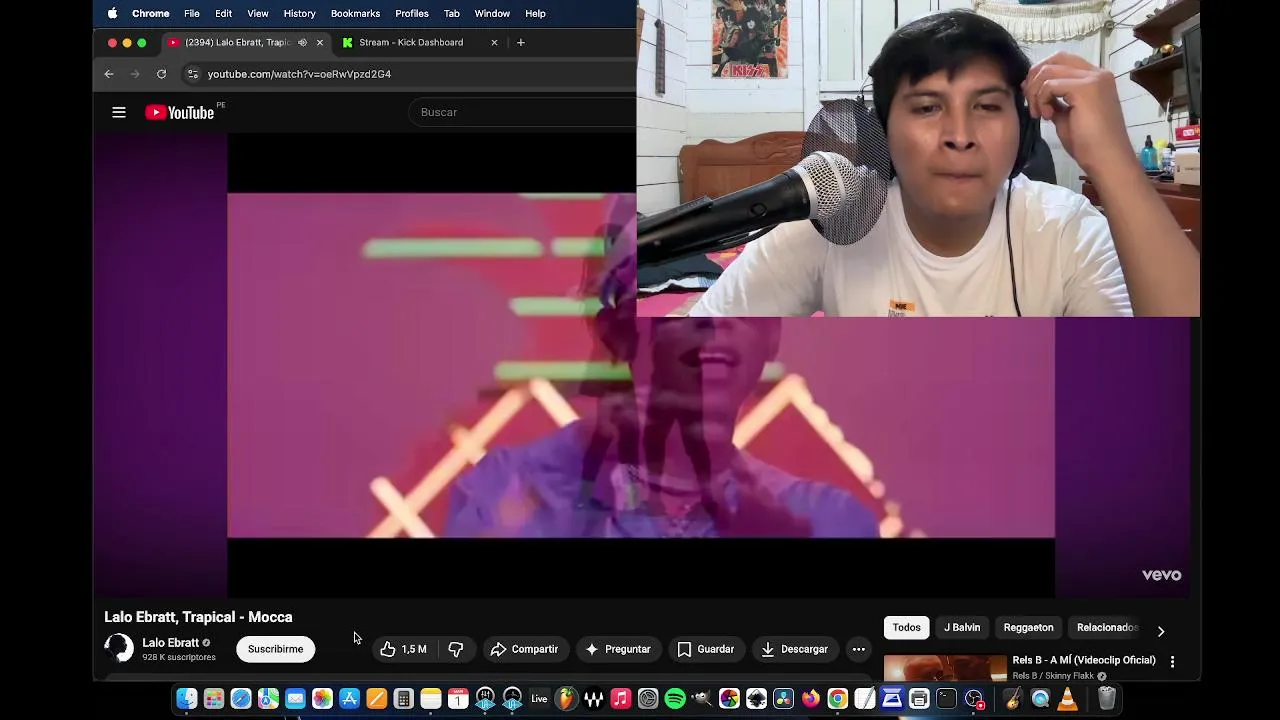Select the Todos filter chip
The height and width of the screenshot is (720, 1280).
[x=906, y=627]
